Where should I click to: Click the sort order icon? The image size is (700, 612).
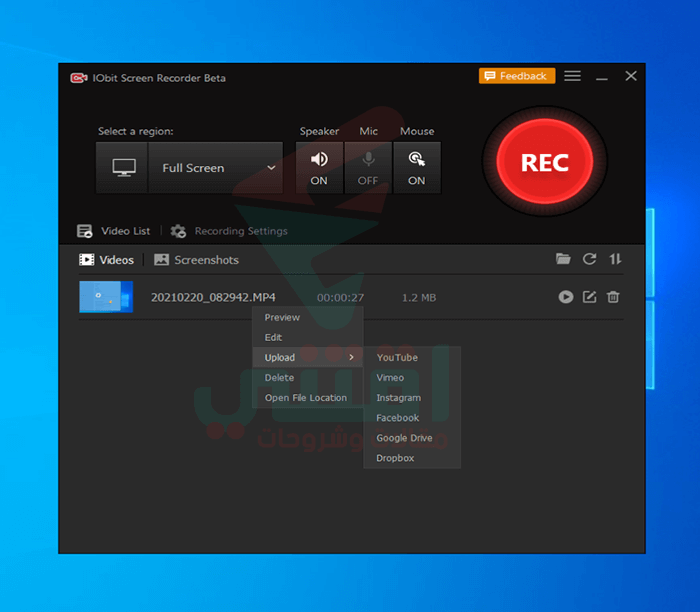coord(615,259)
